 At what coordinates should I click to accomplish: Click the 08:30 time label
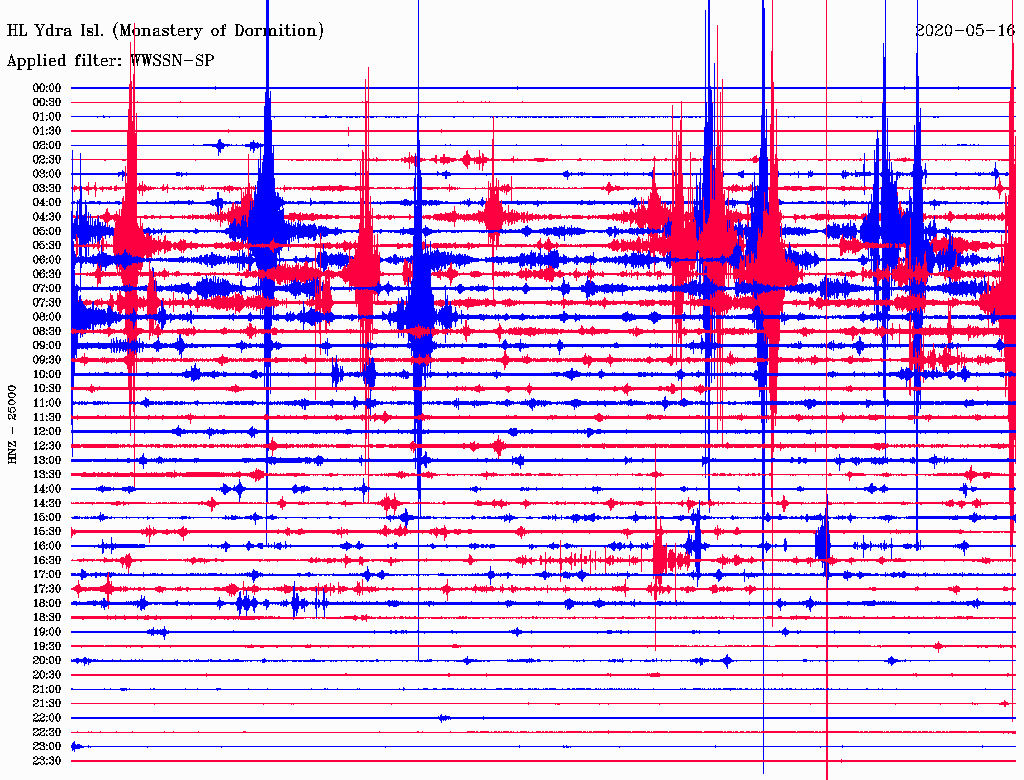47,331
